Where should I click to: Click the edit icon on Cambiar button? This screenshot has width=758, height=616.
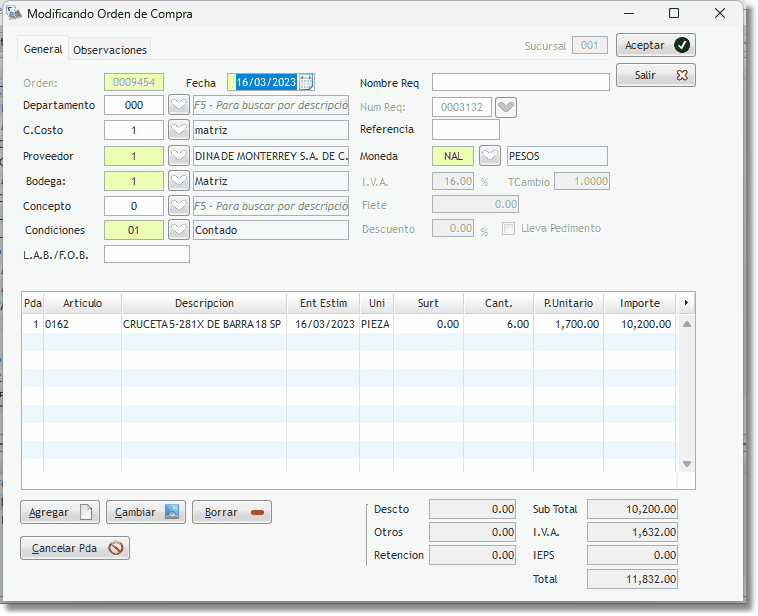coord(171,512)
